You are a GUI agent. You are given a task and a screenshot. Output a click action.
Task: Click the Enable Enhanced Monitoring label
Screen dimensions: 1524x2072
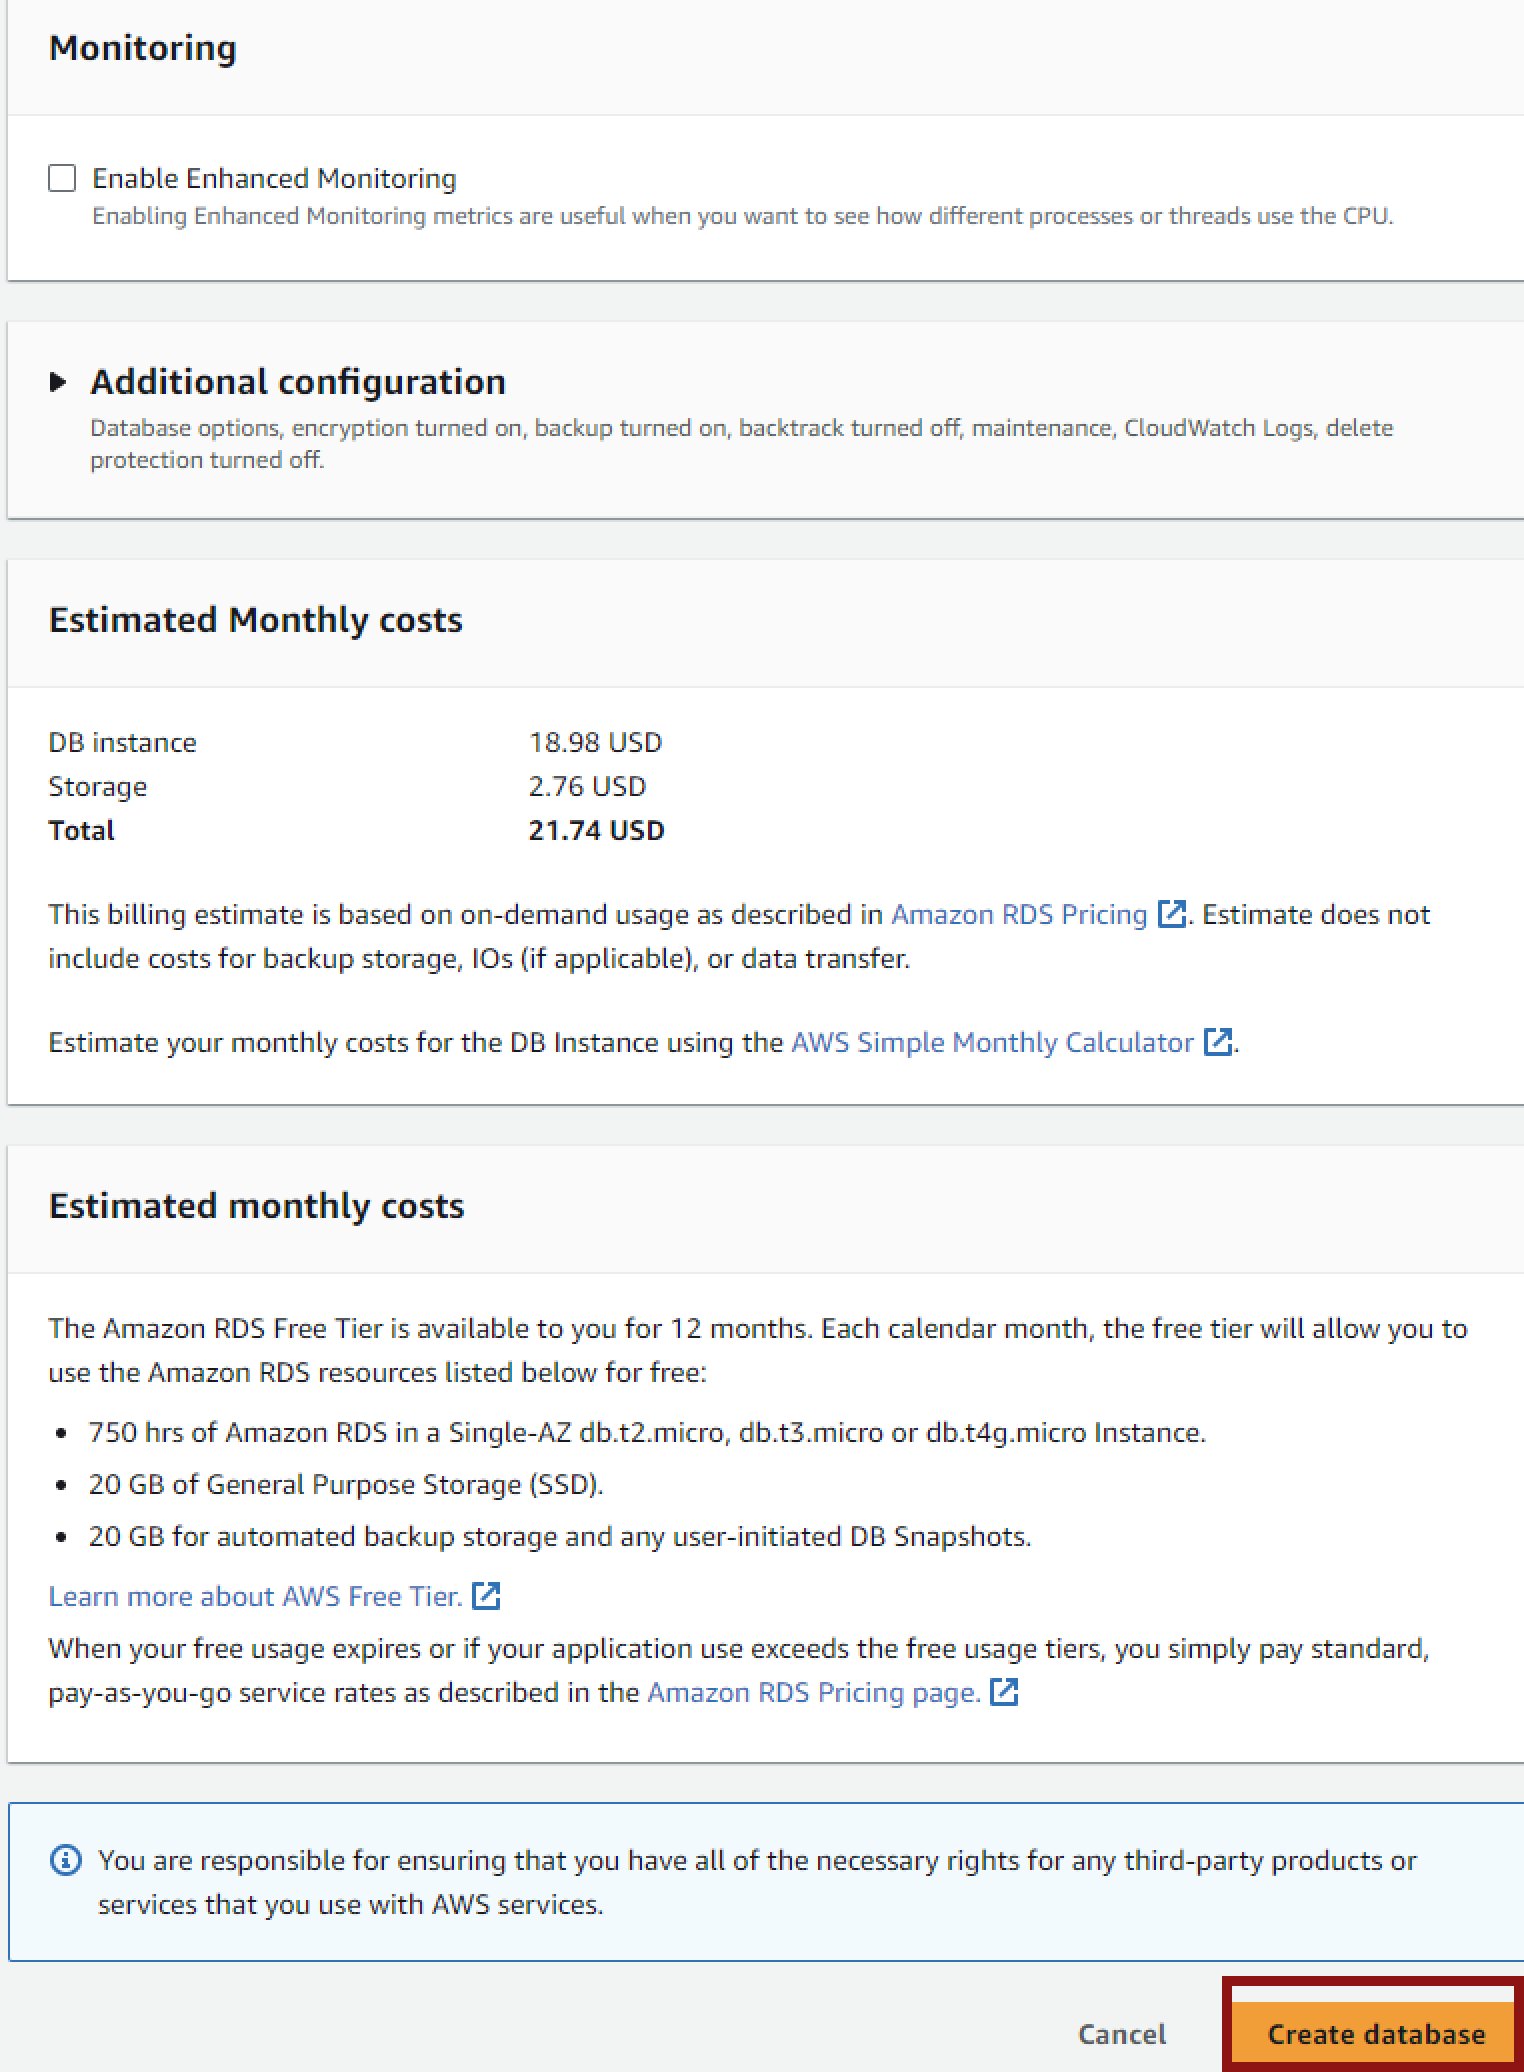[274, 178]
